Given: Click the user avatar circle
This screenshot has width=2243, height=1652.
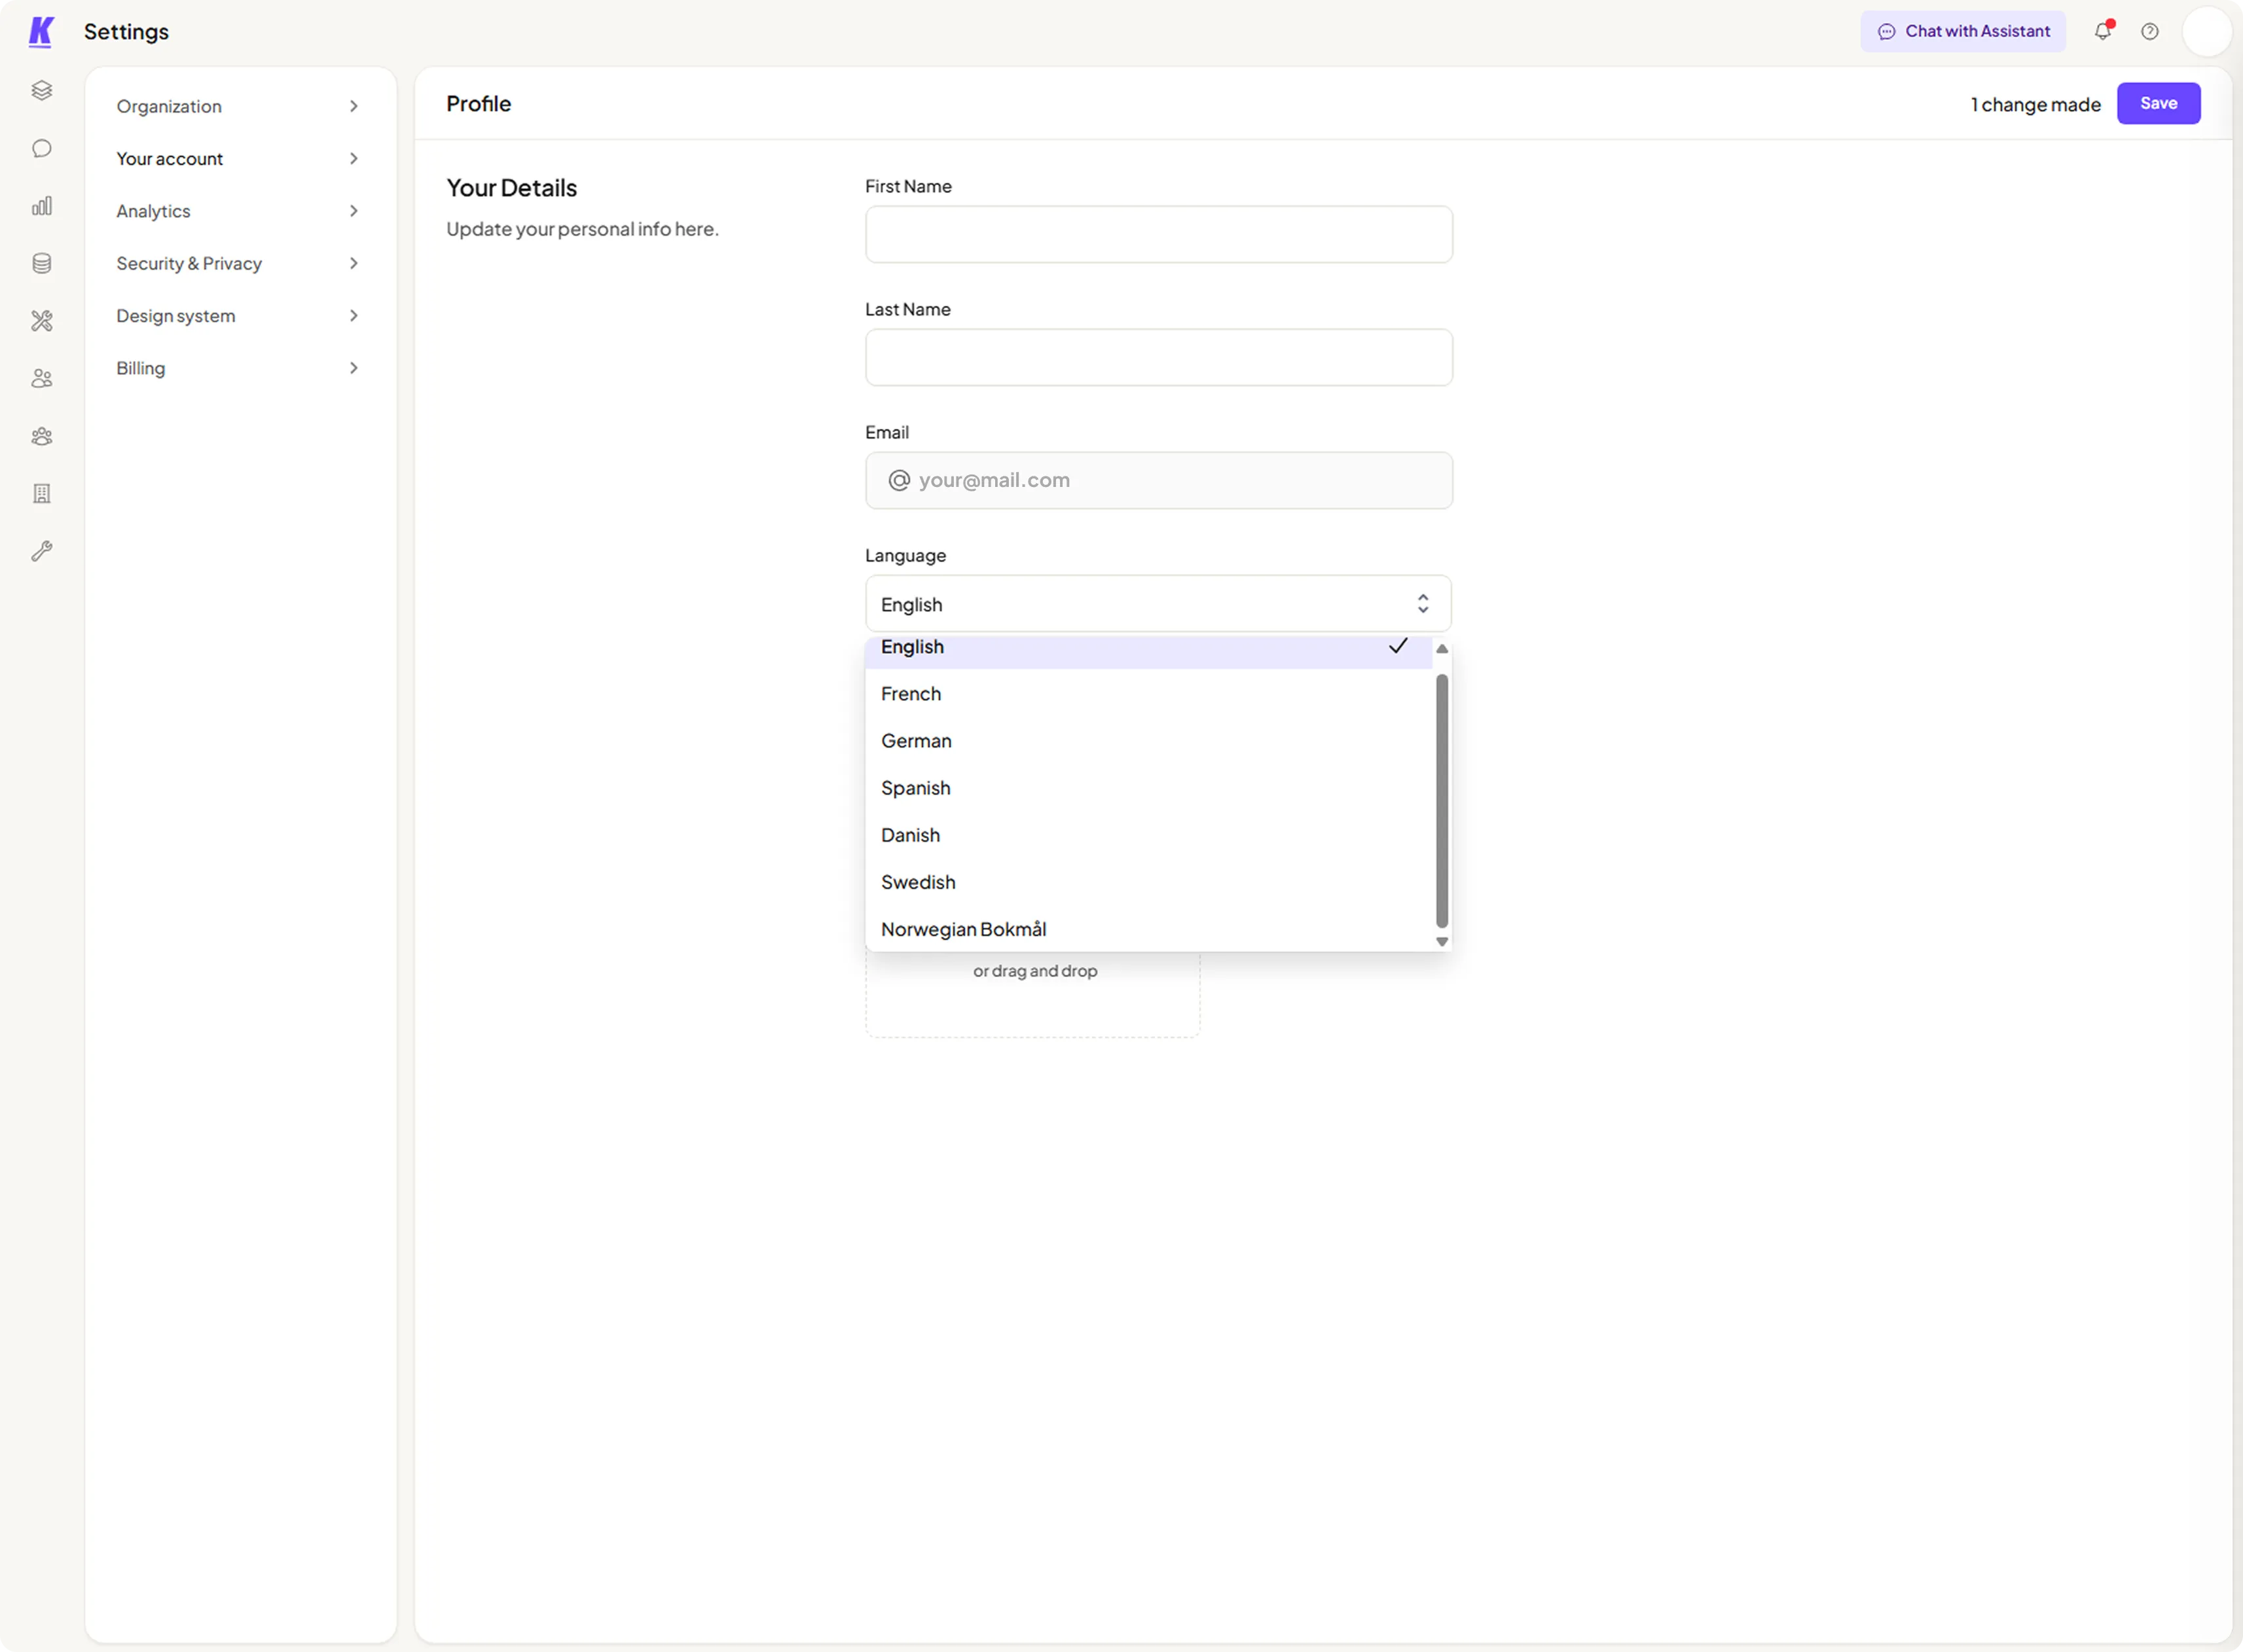Looking at the screenshot, I should point(2207,31).
